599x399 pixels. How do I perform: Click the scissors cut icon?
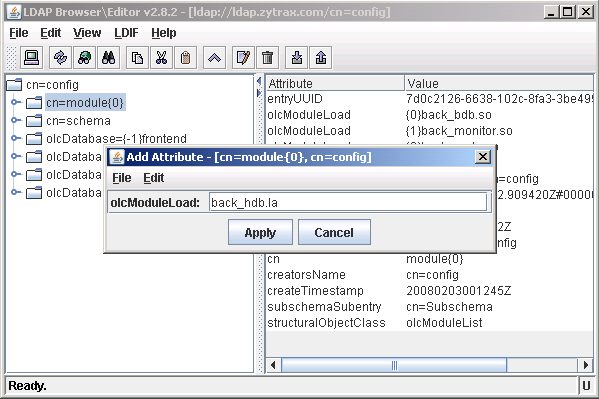pos(161,58)
